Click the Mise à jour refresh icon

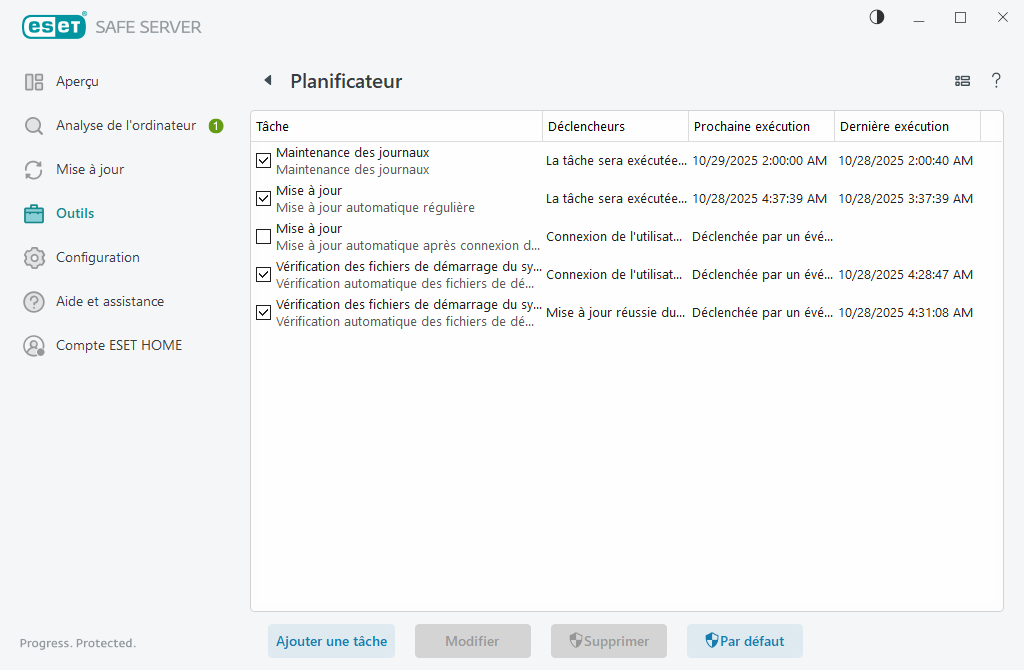point(35,169)
